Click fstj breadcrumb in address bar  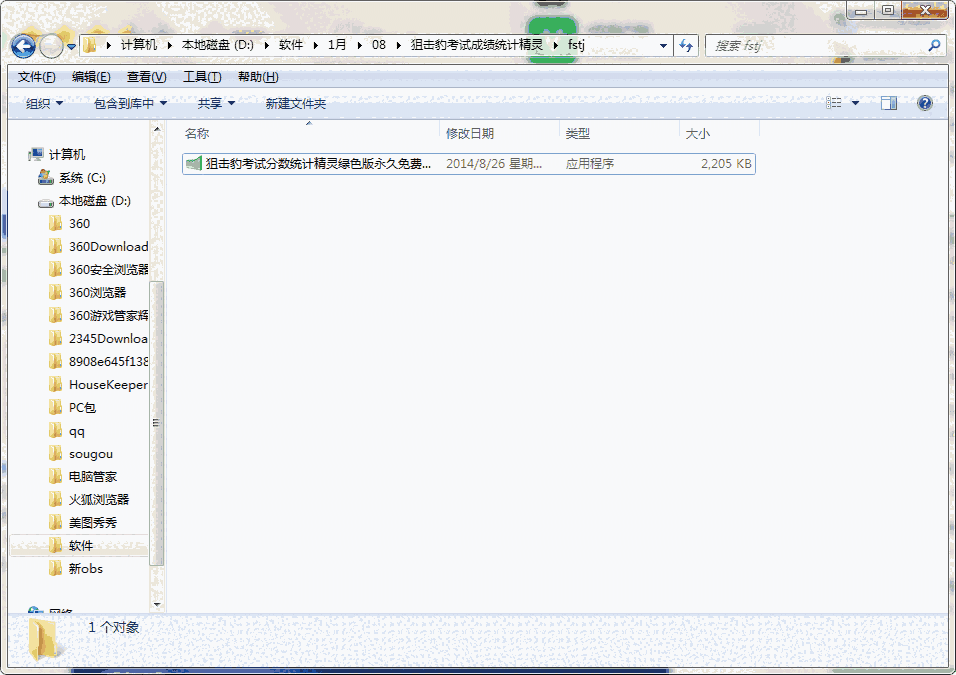click(x=576, y=45)
